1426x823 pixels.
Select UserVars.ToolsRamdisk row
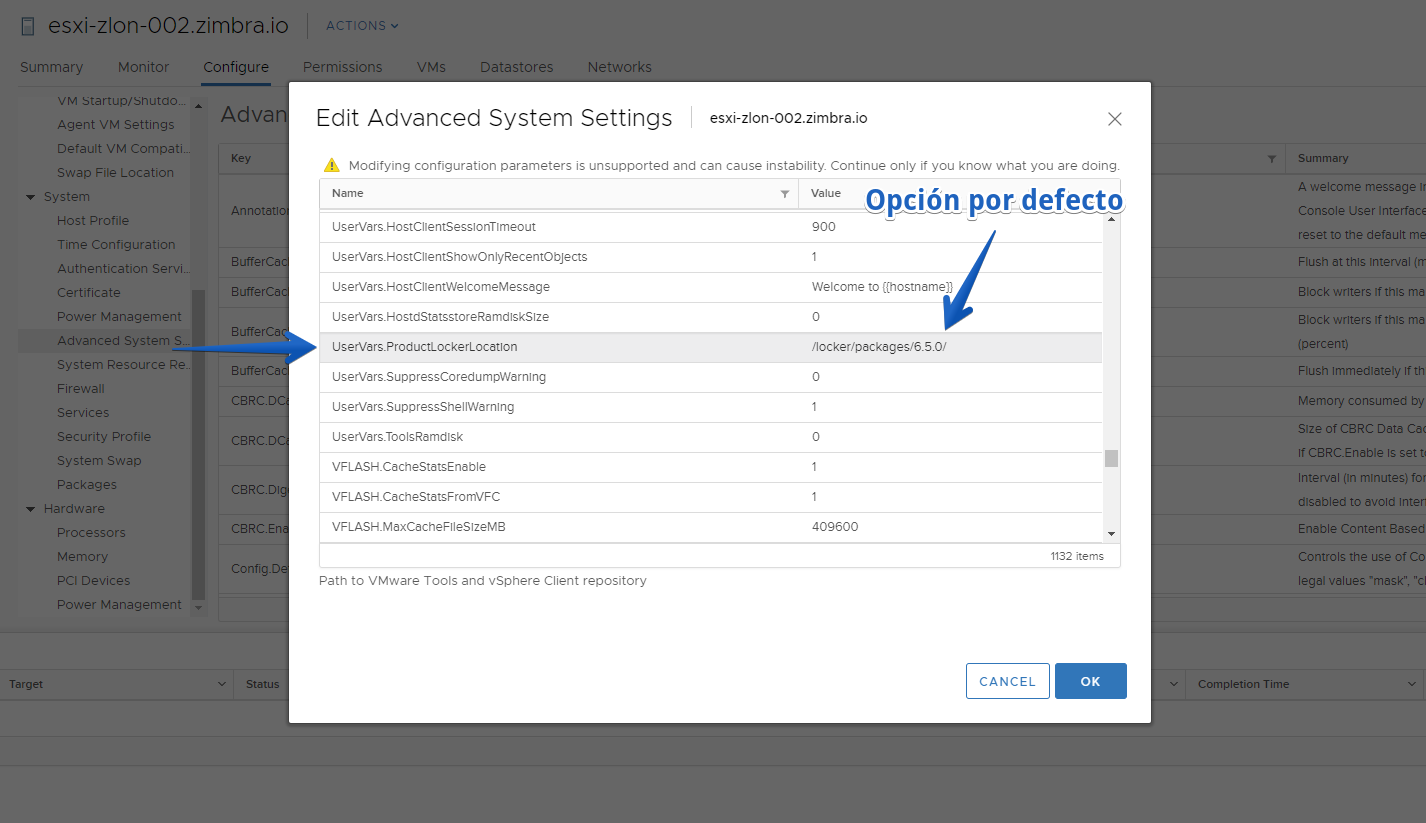[x=711, y=437]
